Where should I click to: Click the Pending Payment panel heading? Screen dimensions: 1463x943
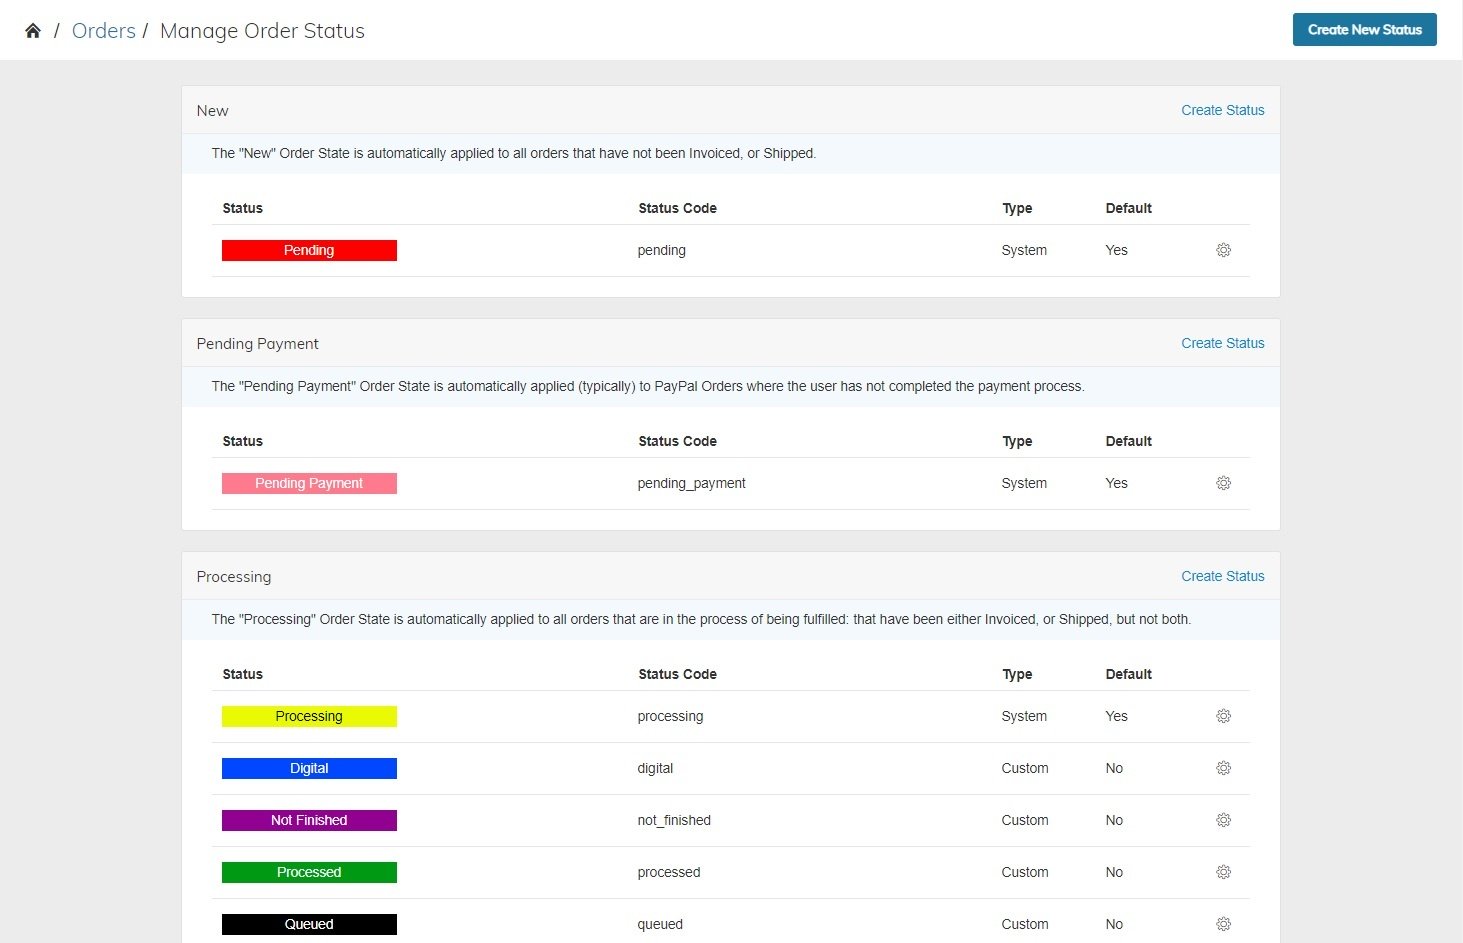257,343
